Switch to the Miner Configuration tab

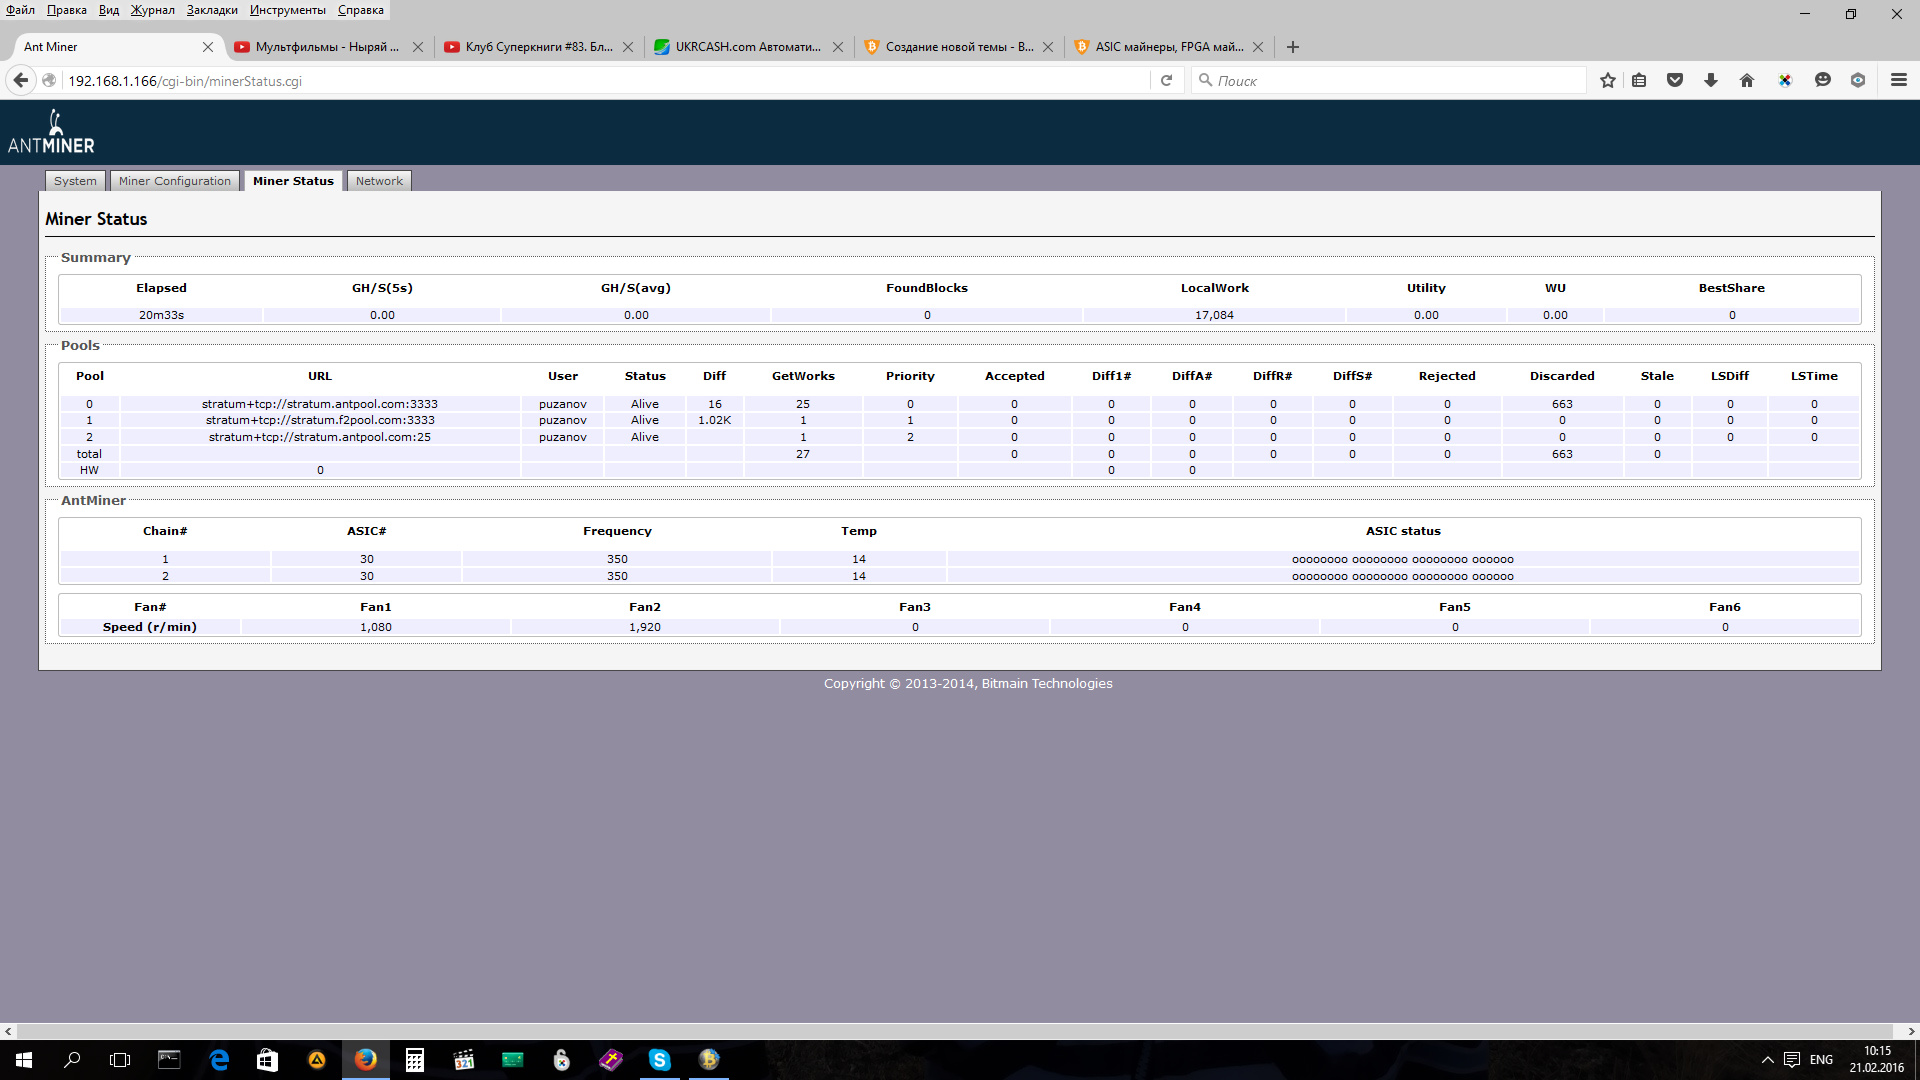(x=175, y=181)
